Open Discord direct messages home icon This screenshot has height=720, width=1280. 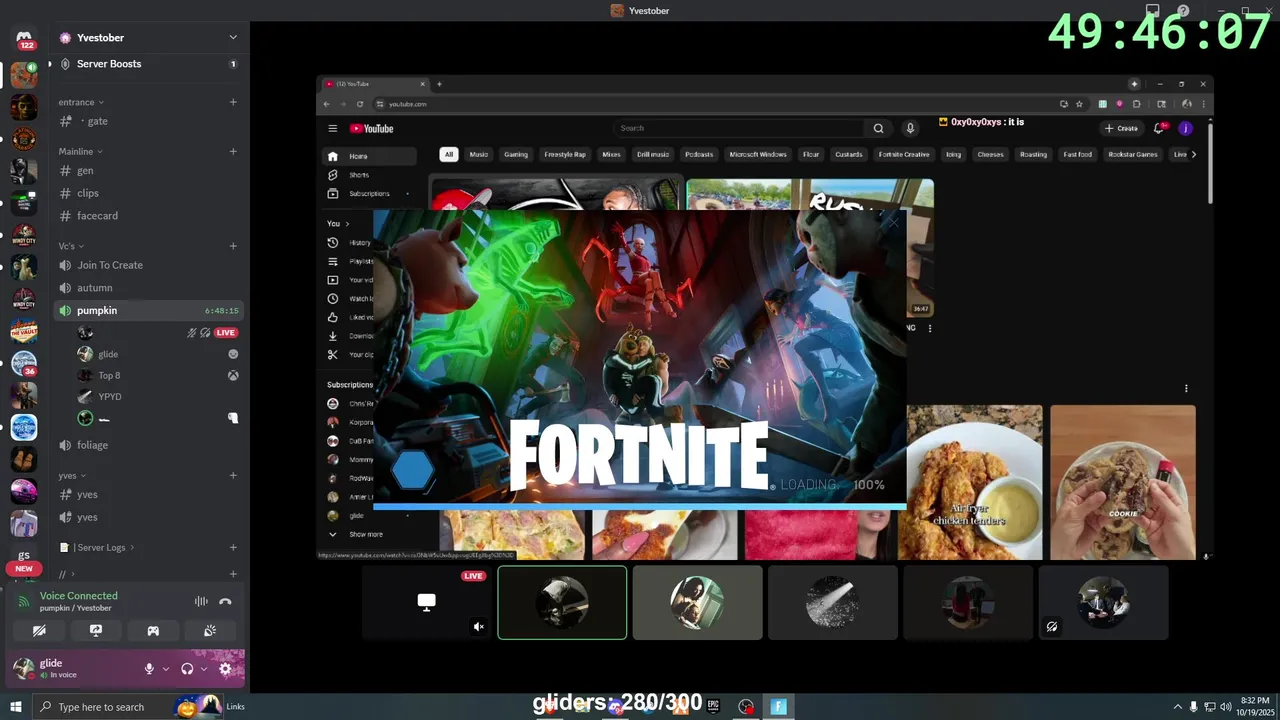(x=24, y=40)
